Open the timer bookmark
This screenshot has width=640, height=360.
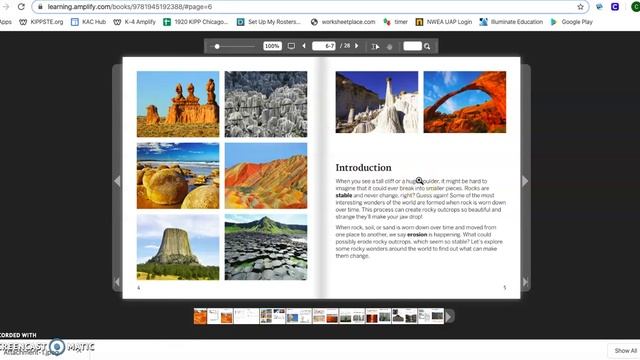pos(395,22)
